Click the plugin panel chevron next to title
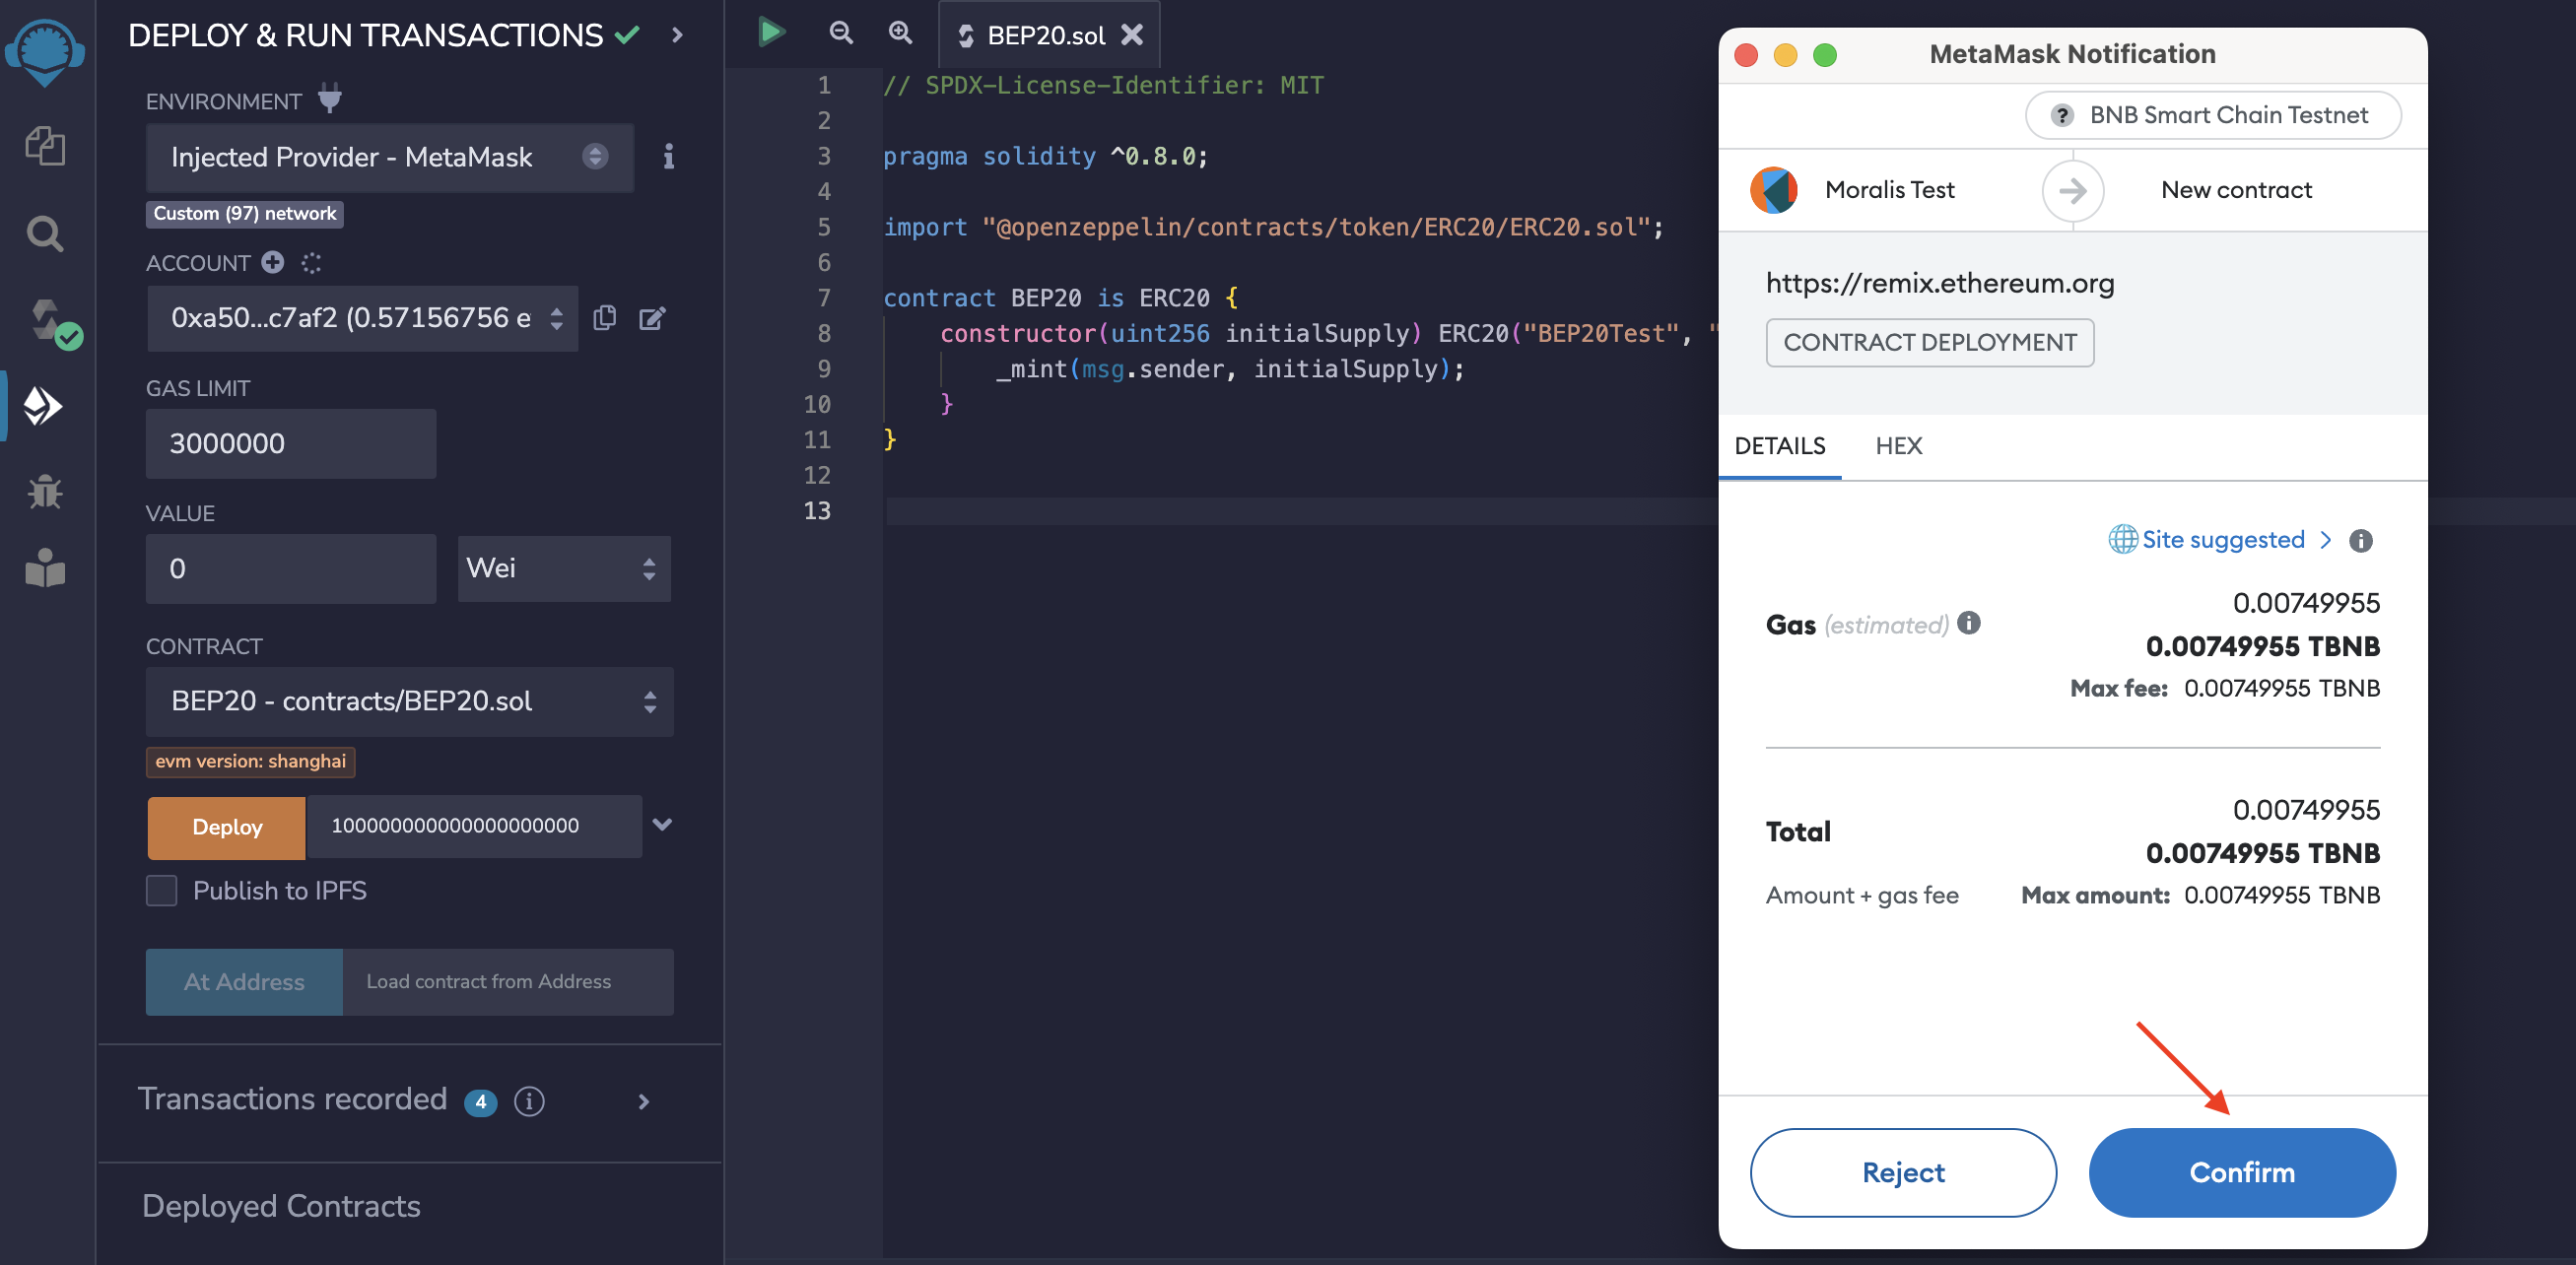 [x=678, y=35]
